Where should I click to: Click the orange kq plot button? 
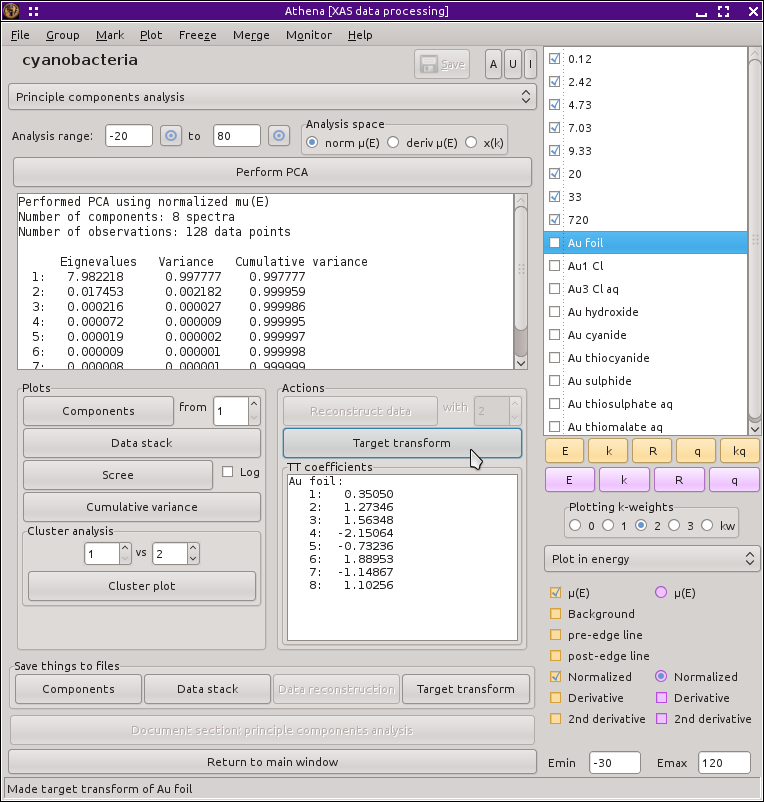[739, 451]
